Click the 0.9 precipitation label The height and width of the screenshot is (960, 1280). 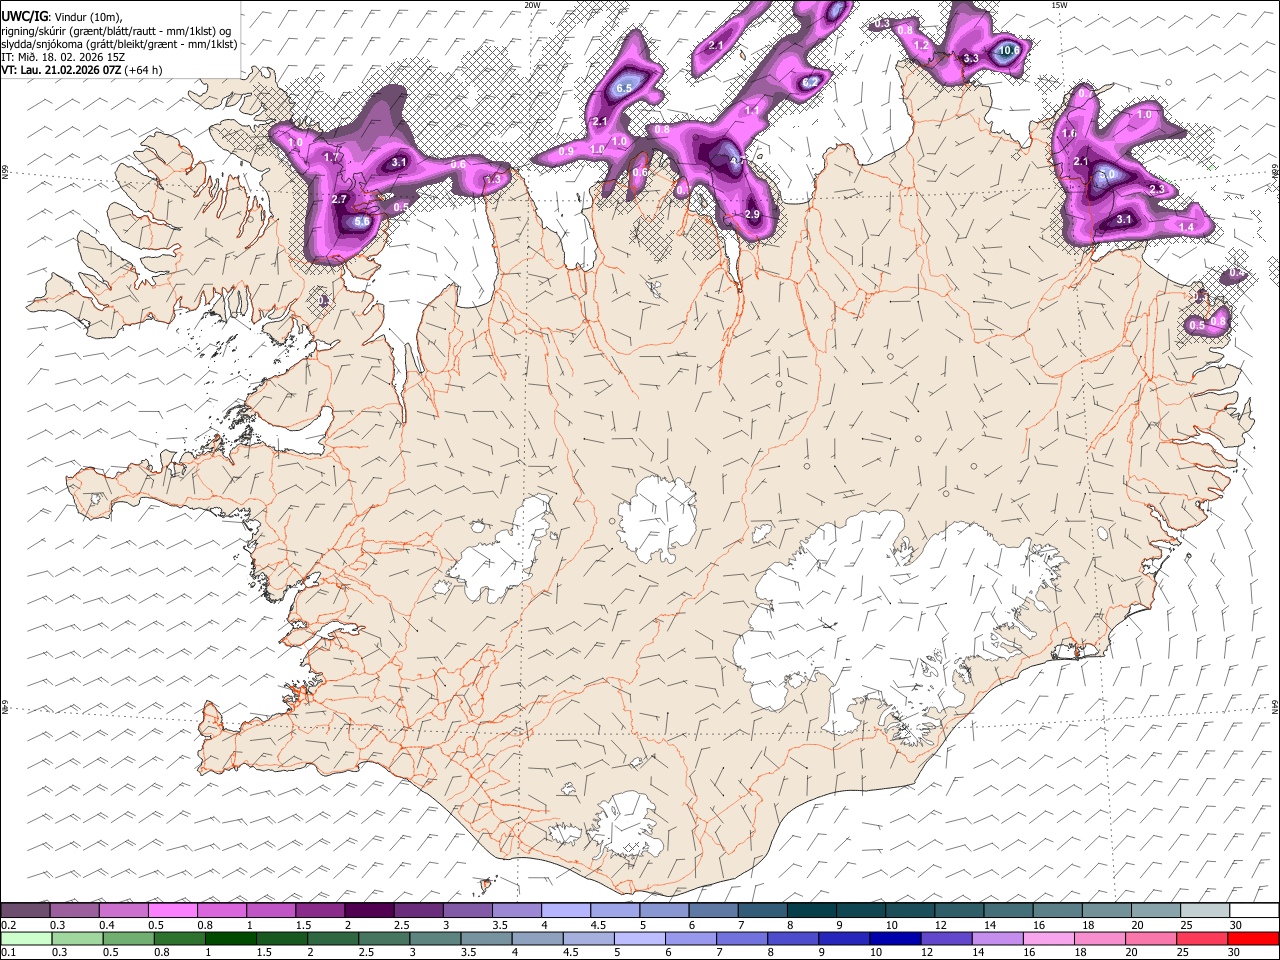point(566,151)
